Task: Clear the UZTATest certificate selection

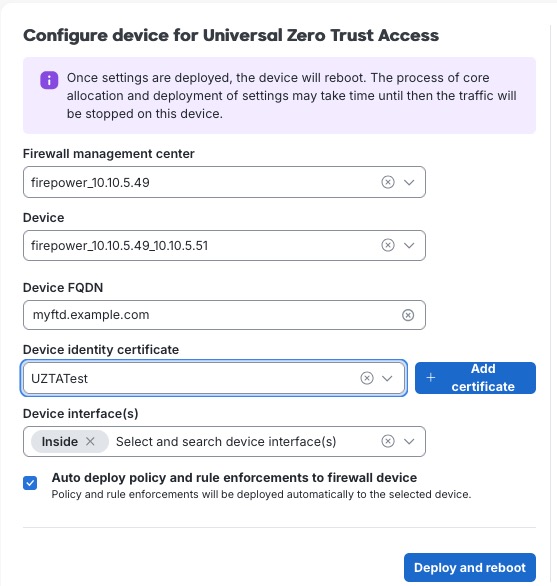Action: pyautogui.click(x=367, y=378)
